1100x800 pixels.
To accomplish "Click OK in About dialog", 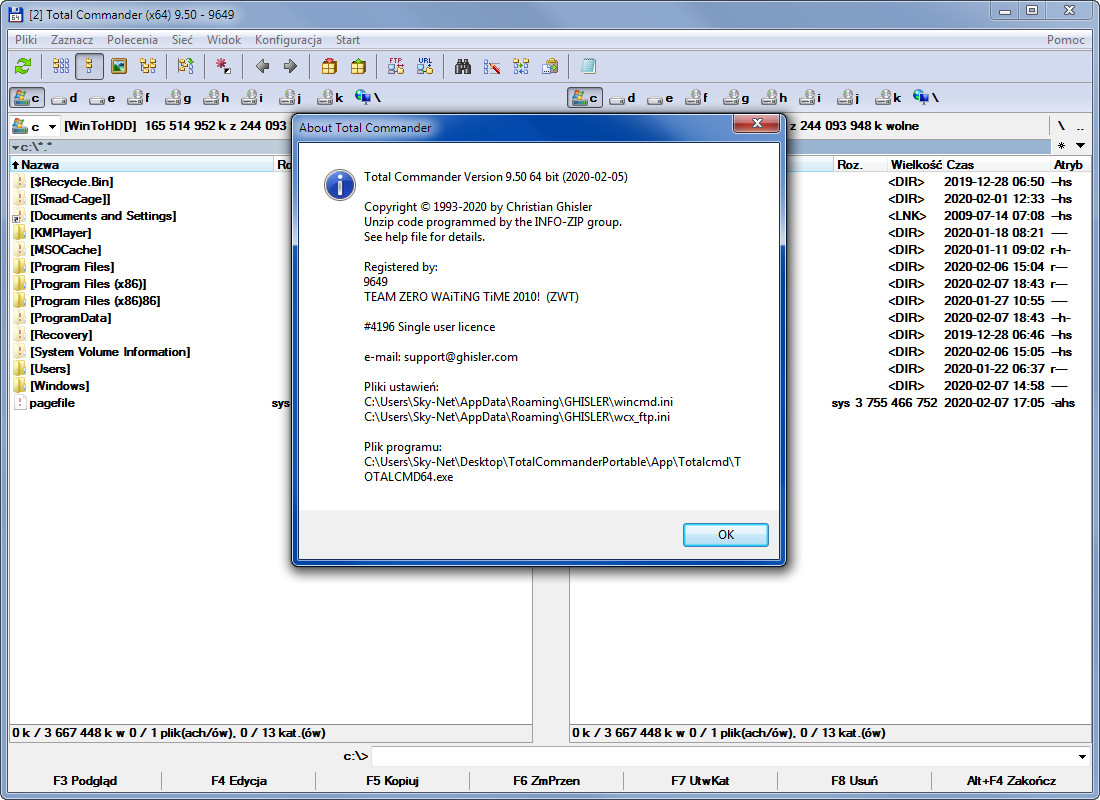I will coord(725,535).
